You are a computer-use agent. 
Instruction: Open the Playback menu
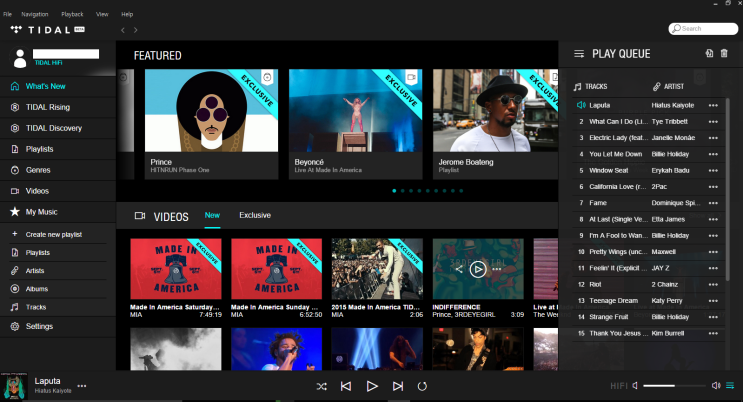click(x=72, y=14)
